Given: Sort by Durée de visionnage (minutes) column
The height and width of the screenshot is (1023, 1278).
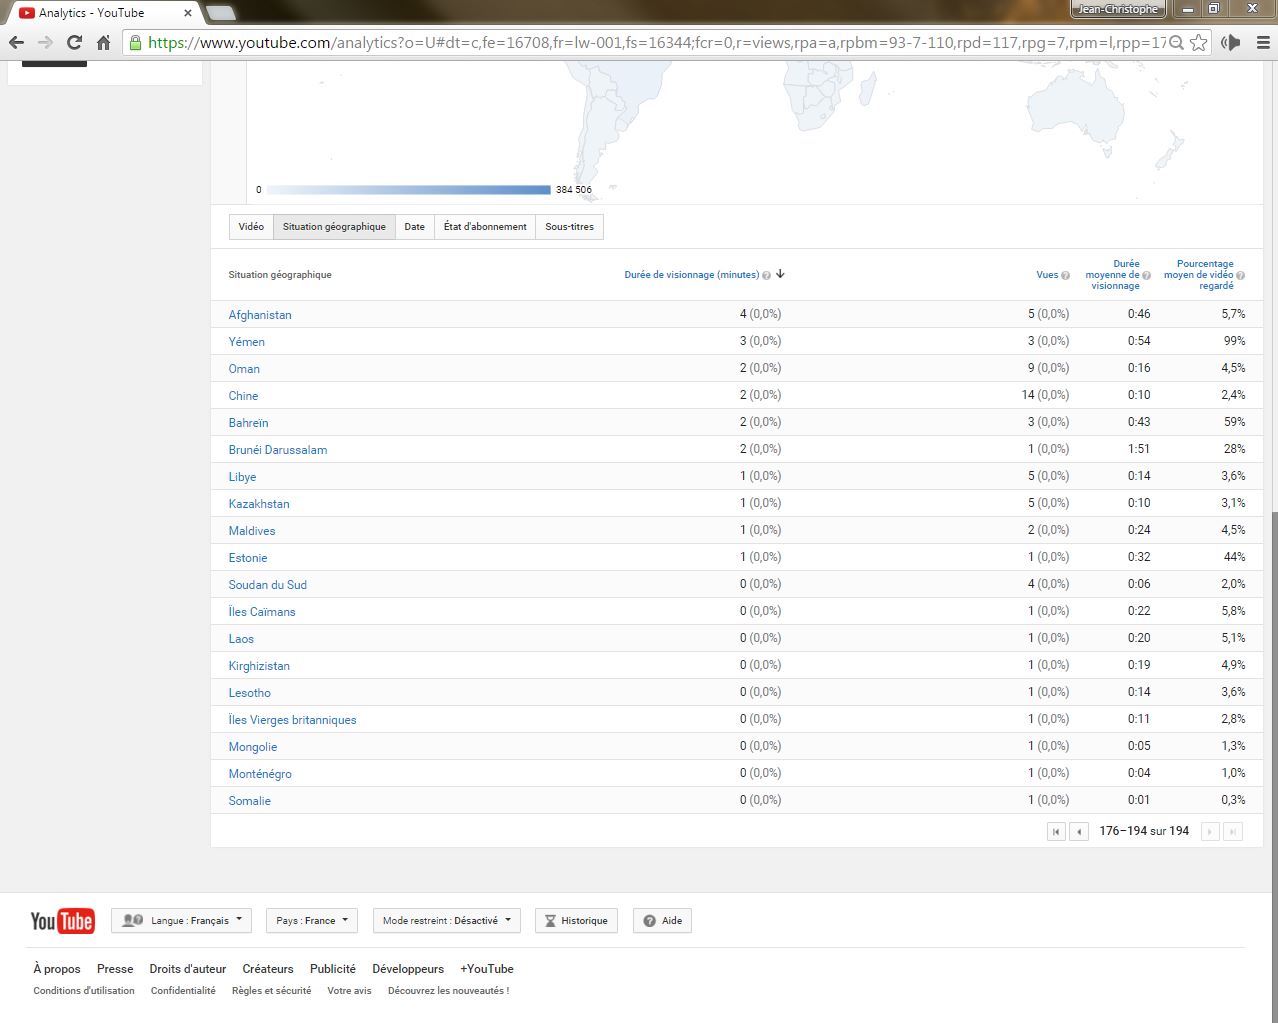Looking at the screenshot, I should [691, 275].
